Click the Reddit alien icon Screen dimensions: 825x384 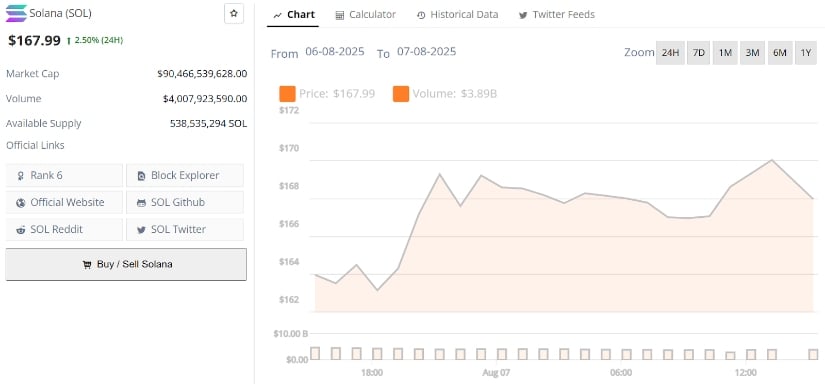tap(21, 230)
